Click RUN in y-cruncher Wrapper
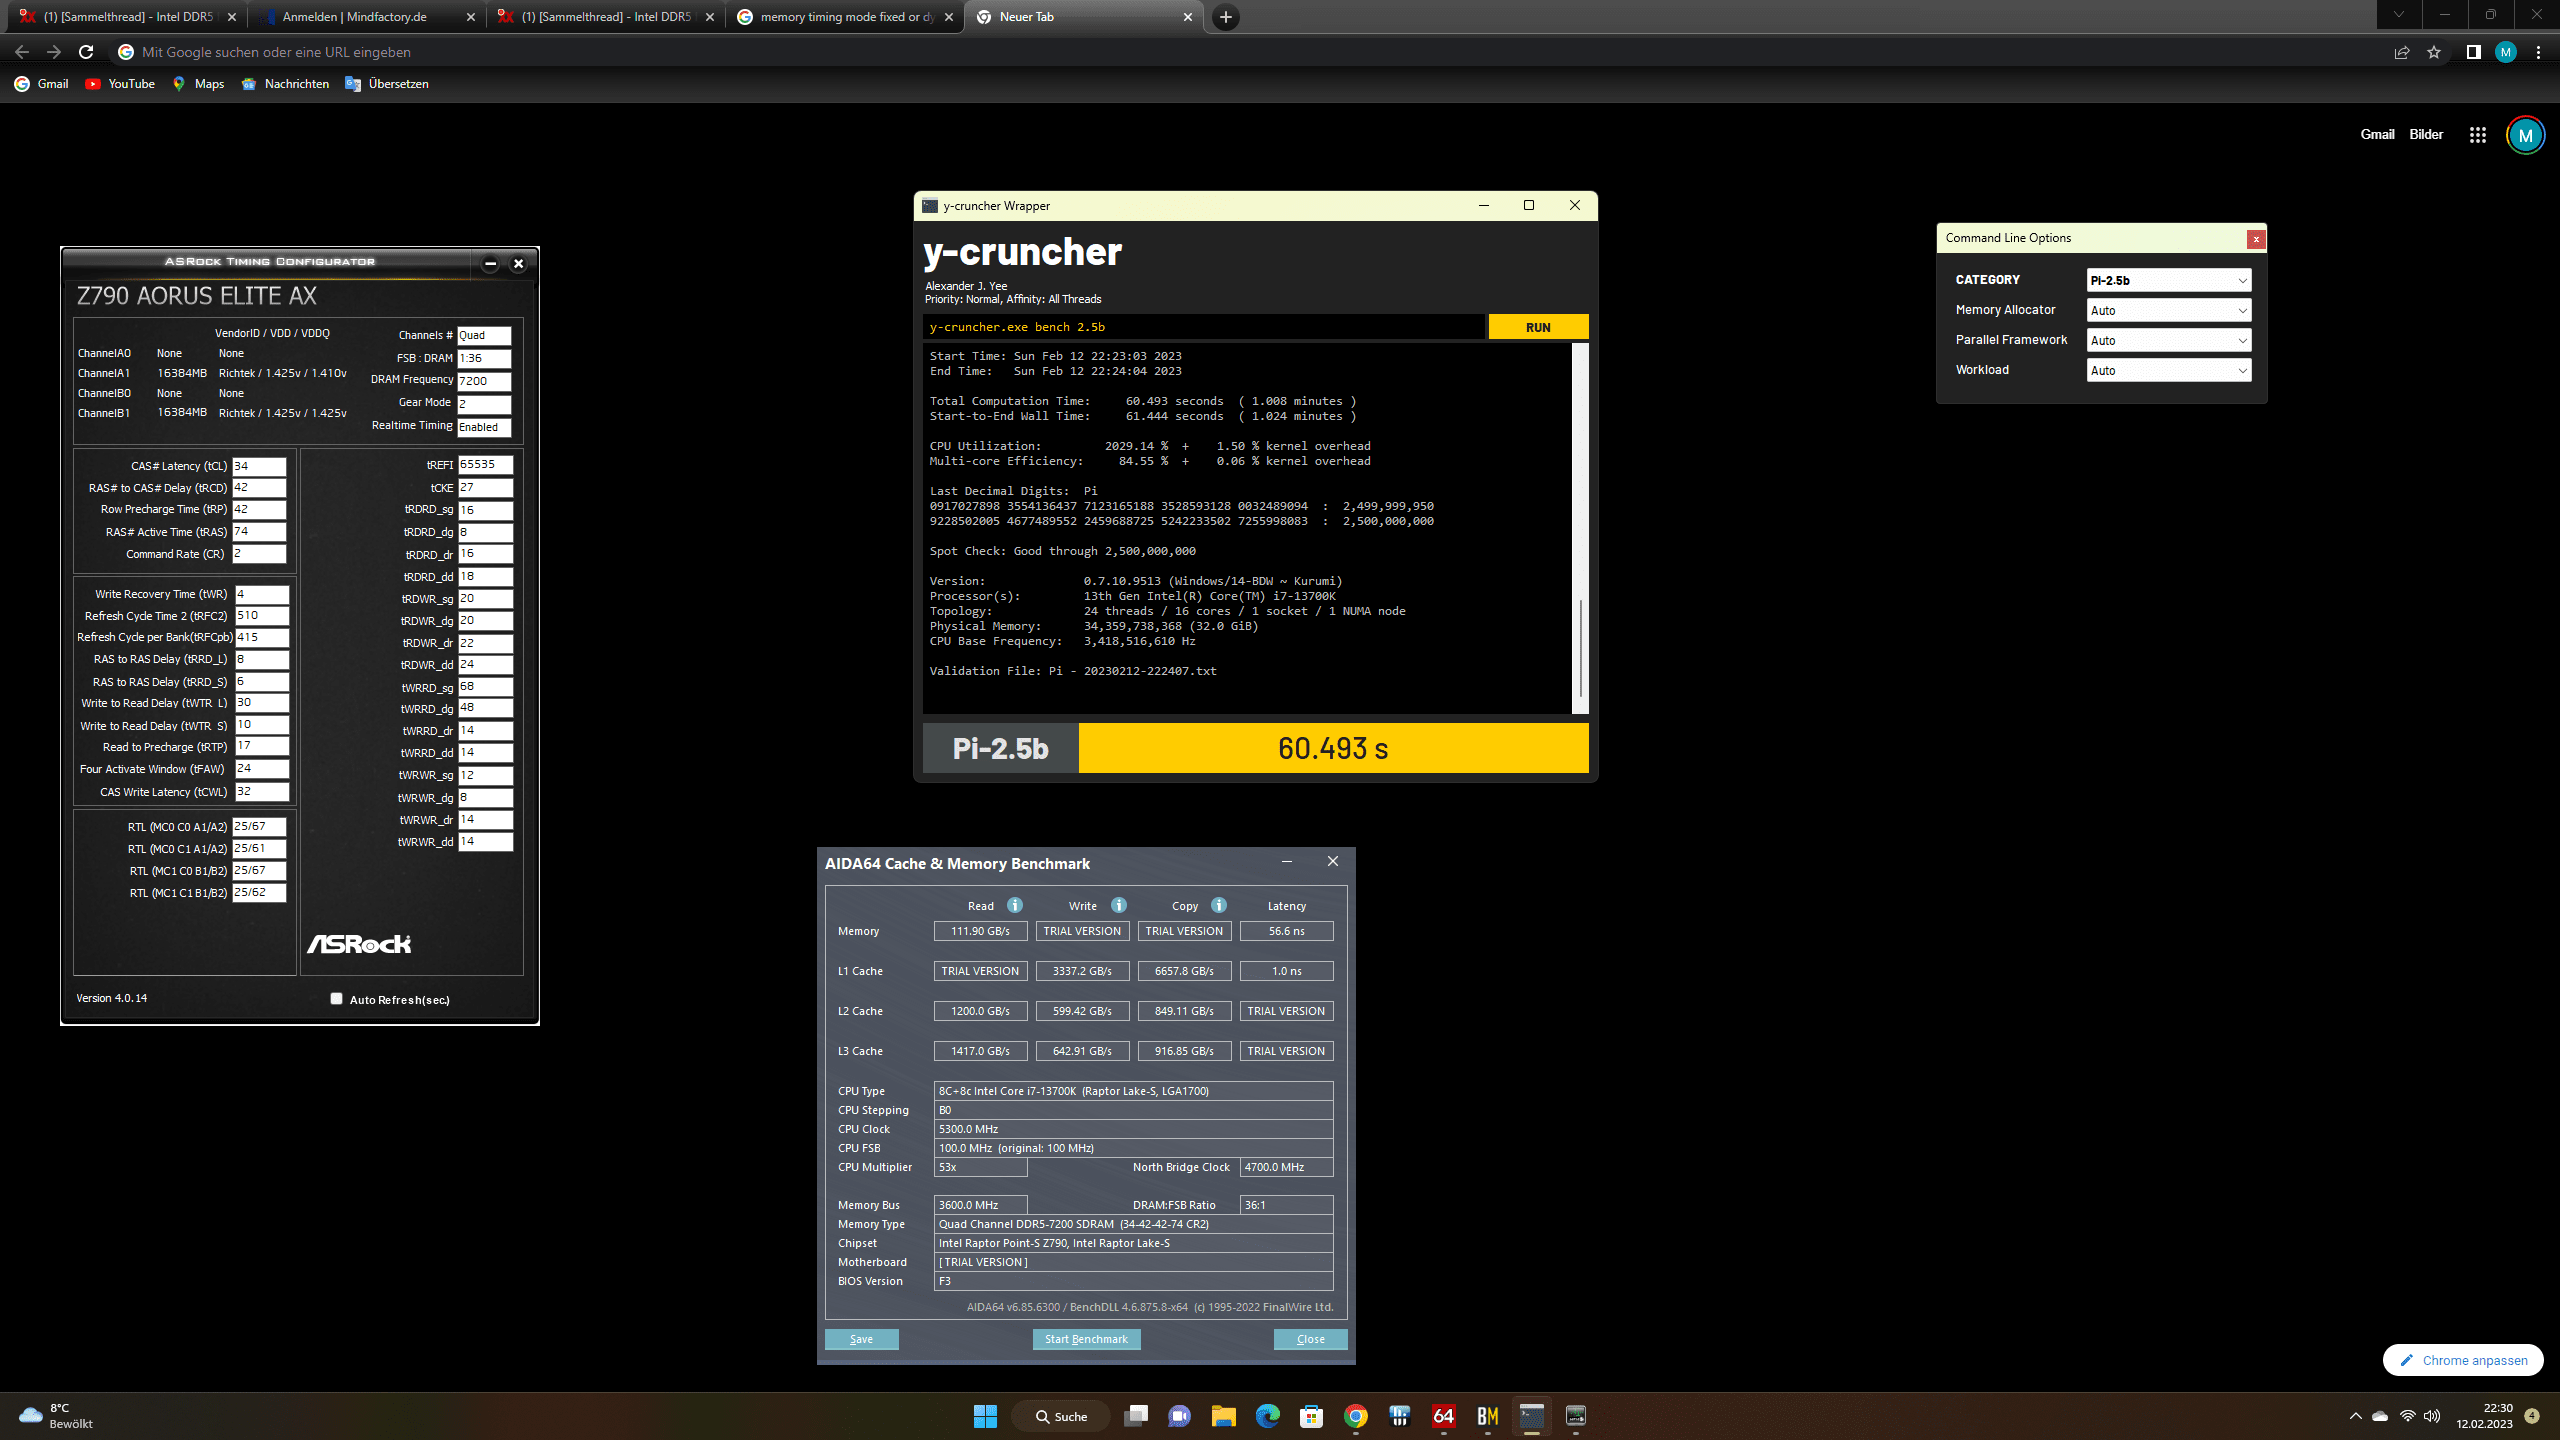Viewport: 2560px width, 1440px height. 1538,327
